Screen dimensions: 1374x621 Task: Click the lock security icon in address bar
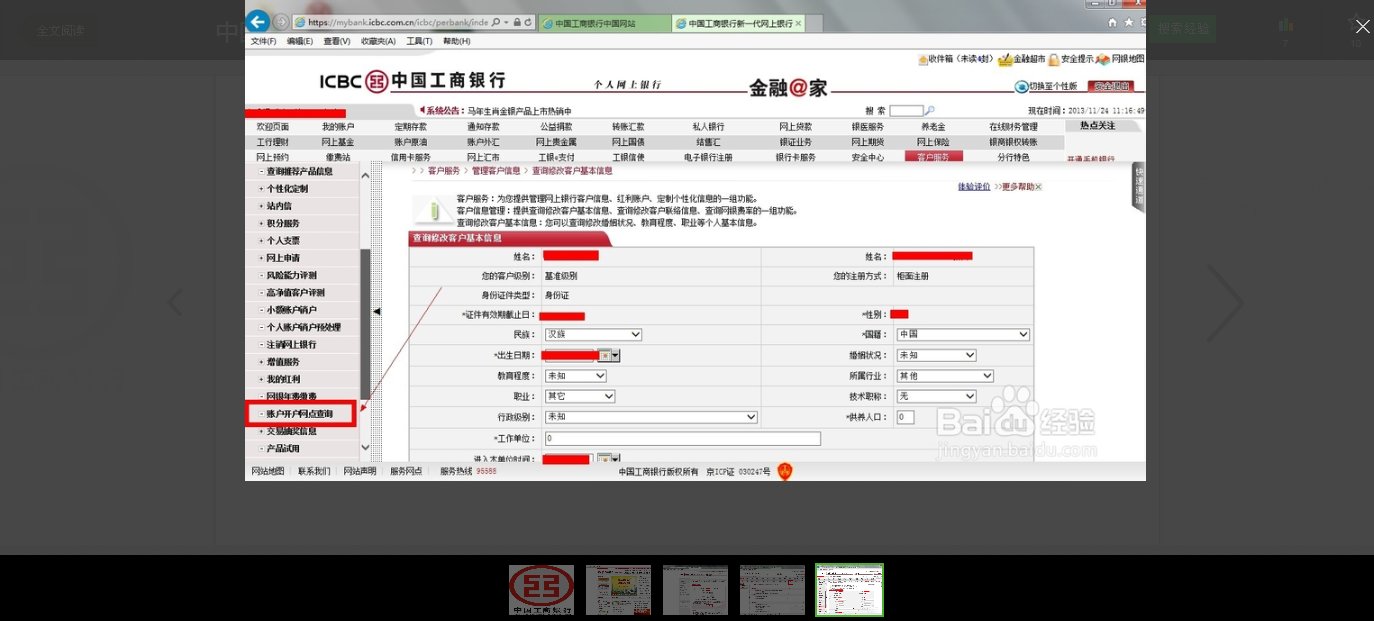pos(516,22)
